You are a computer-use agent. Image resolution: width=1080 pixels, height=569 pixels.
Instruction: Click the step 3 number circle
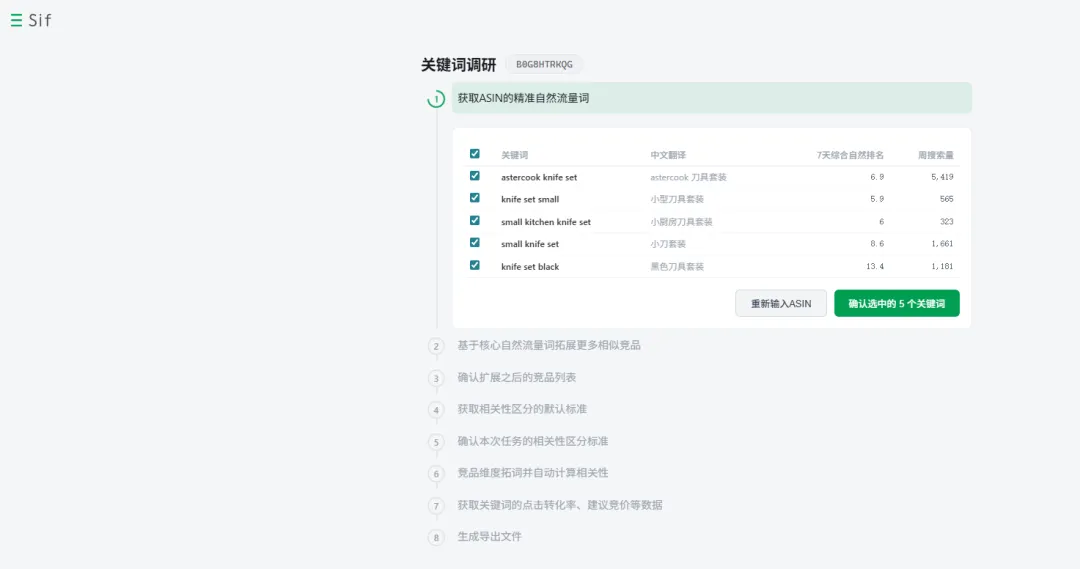point(436,378)
